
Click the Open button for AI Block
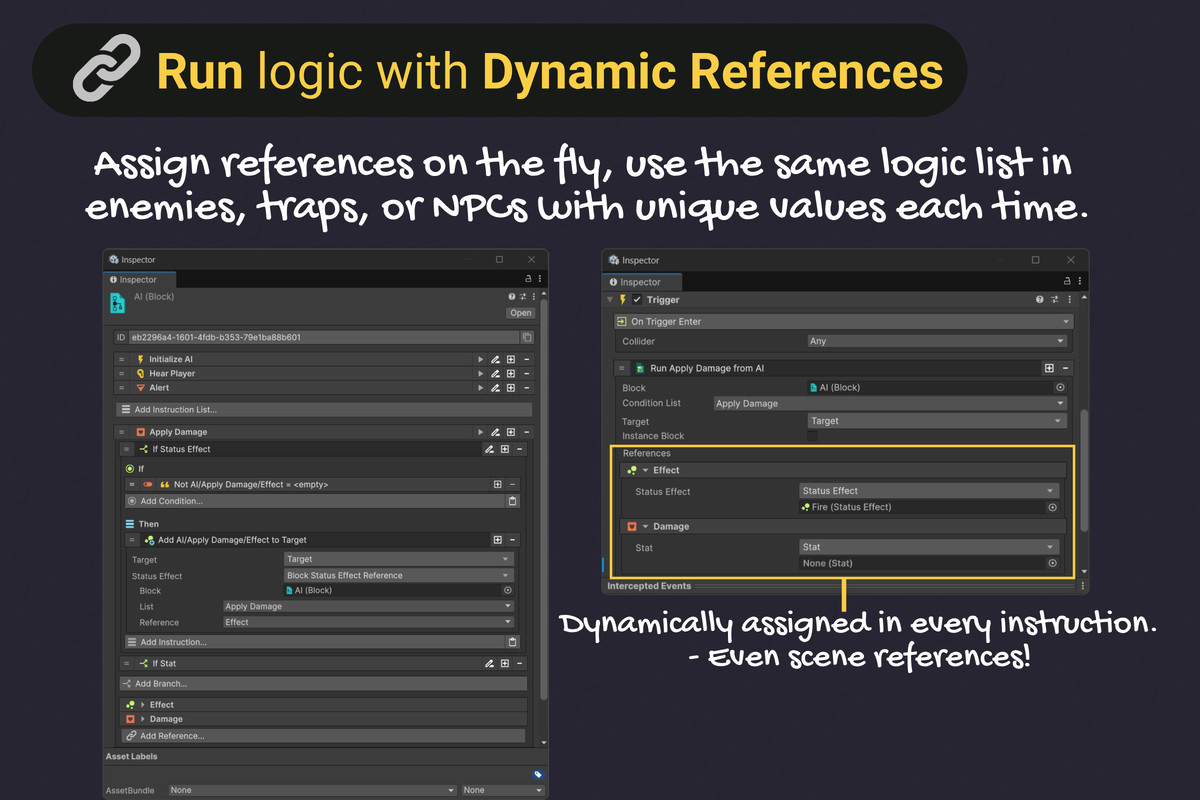521,313
